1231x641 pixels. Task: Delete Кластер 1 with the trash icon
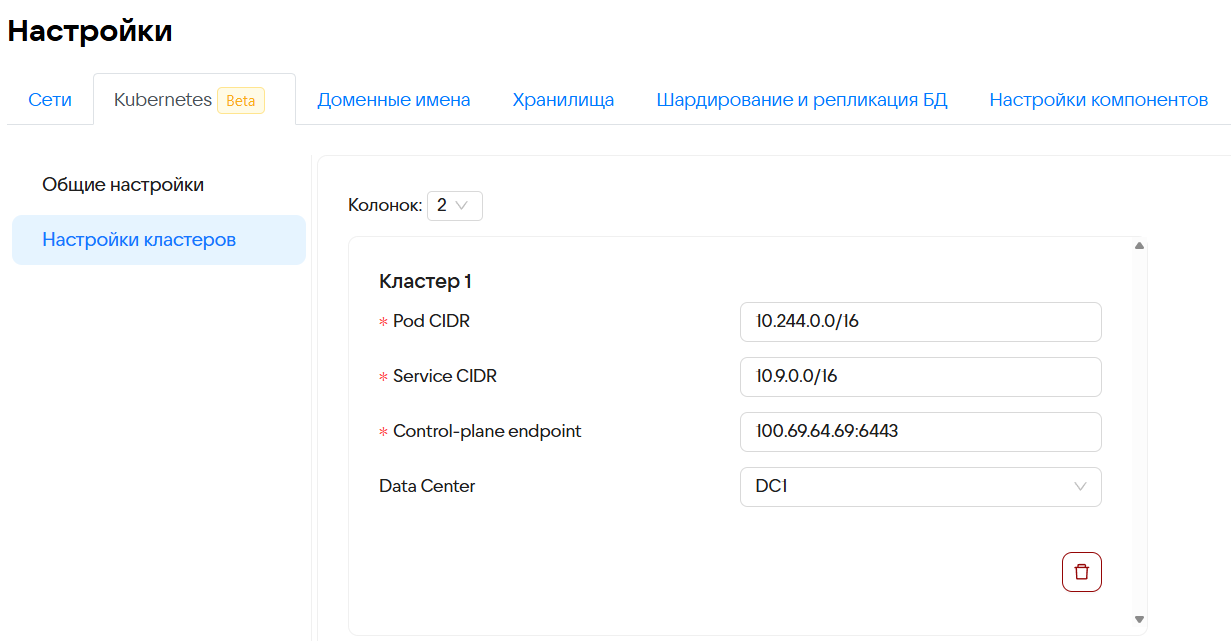tap(1081, 572)
